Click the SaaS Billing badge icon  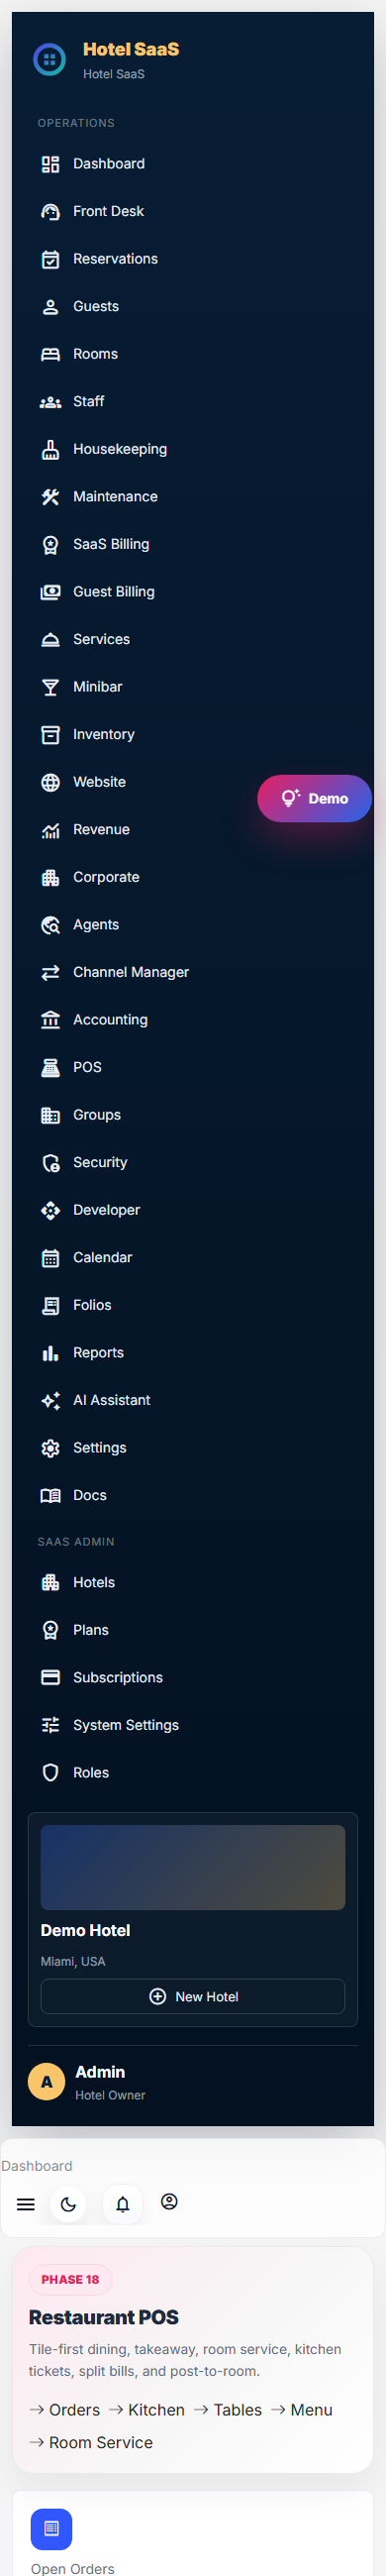click(x=50, y=544)
